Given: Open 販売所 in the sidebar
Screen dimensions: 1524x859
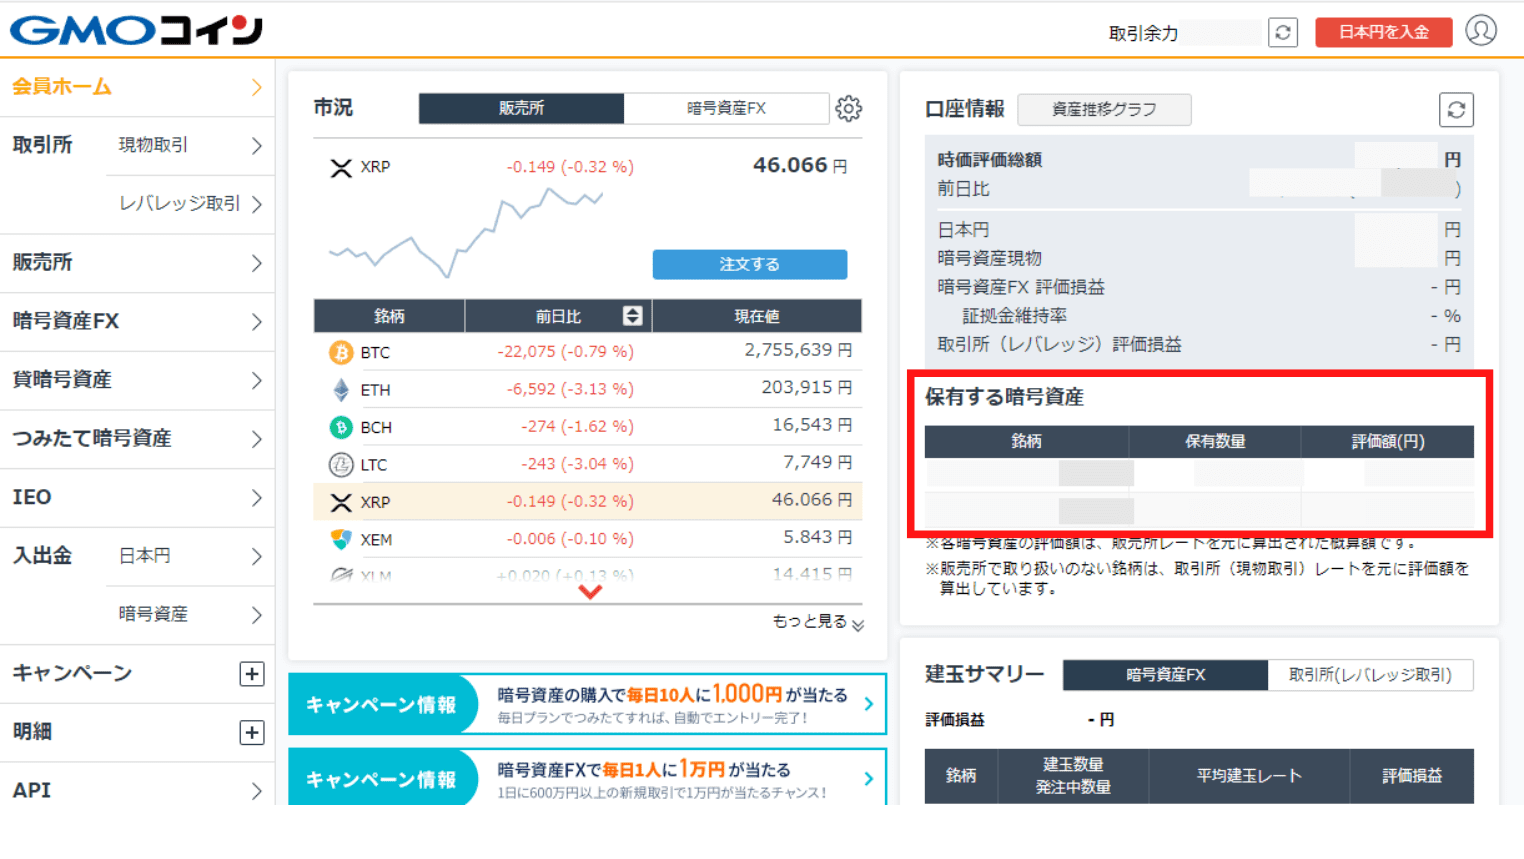Looking at the screenshot, I should 137,263.
